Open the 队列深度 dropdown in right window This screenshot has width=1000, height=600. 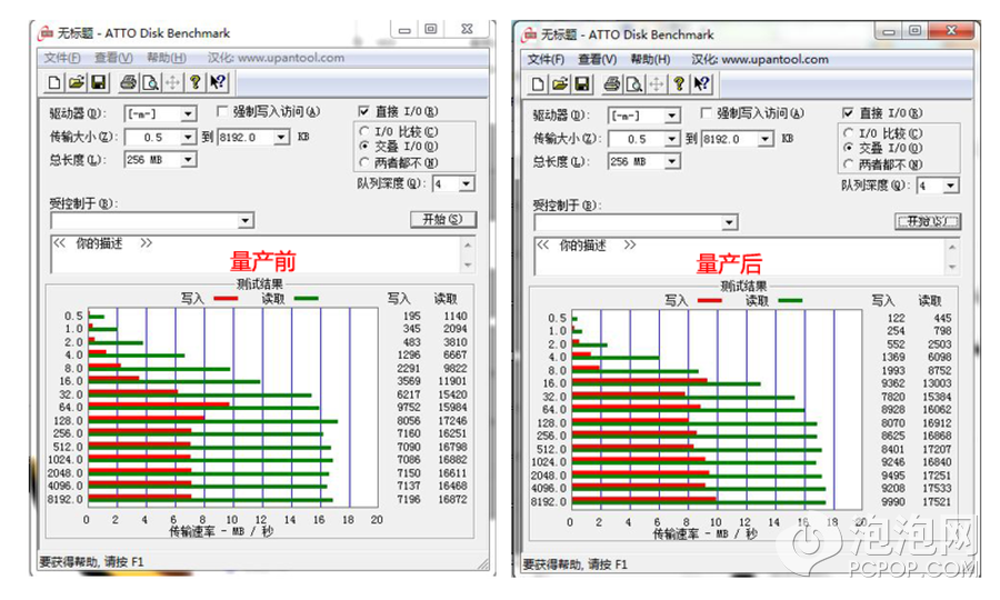coord(951,186)
